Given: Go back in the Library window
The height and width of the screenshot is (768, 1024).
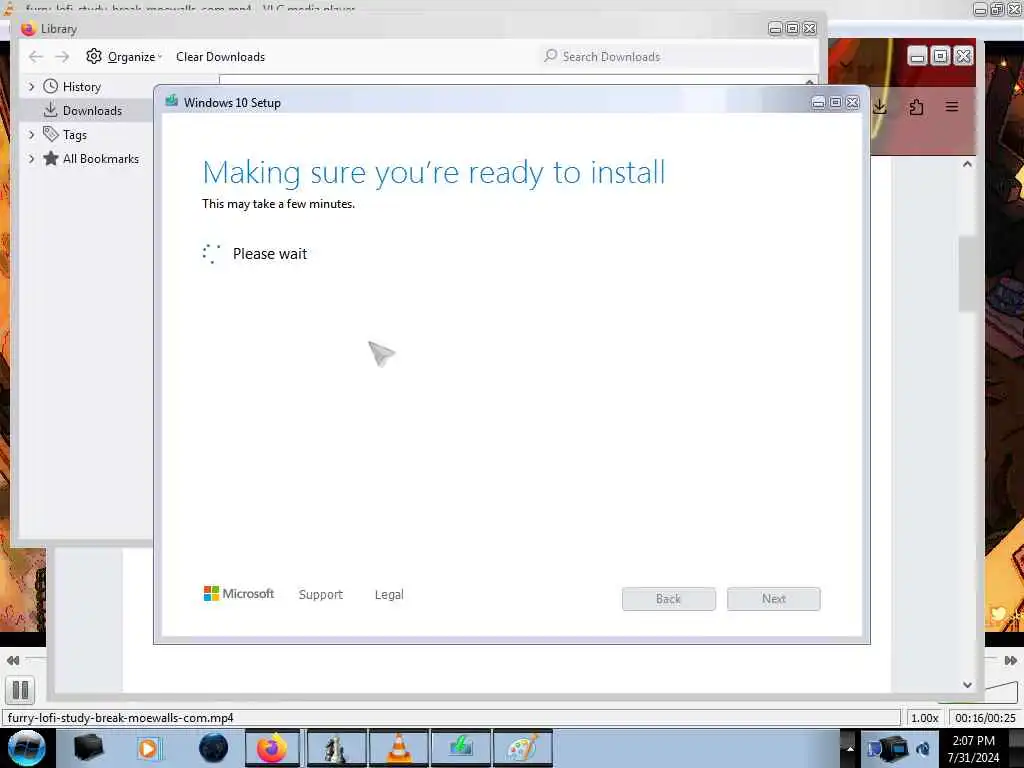Looking at the screenshot, I should [x=35, y=57].
